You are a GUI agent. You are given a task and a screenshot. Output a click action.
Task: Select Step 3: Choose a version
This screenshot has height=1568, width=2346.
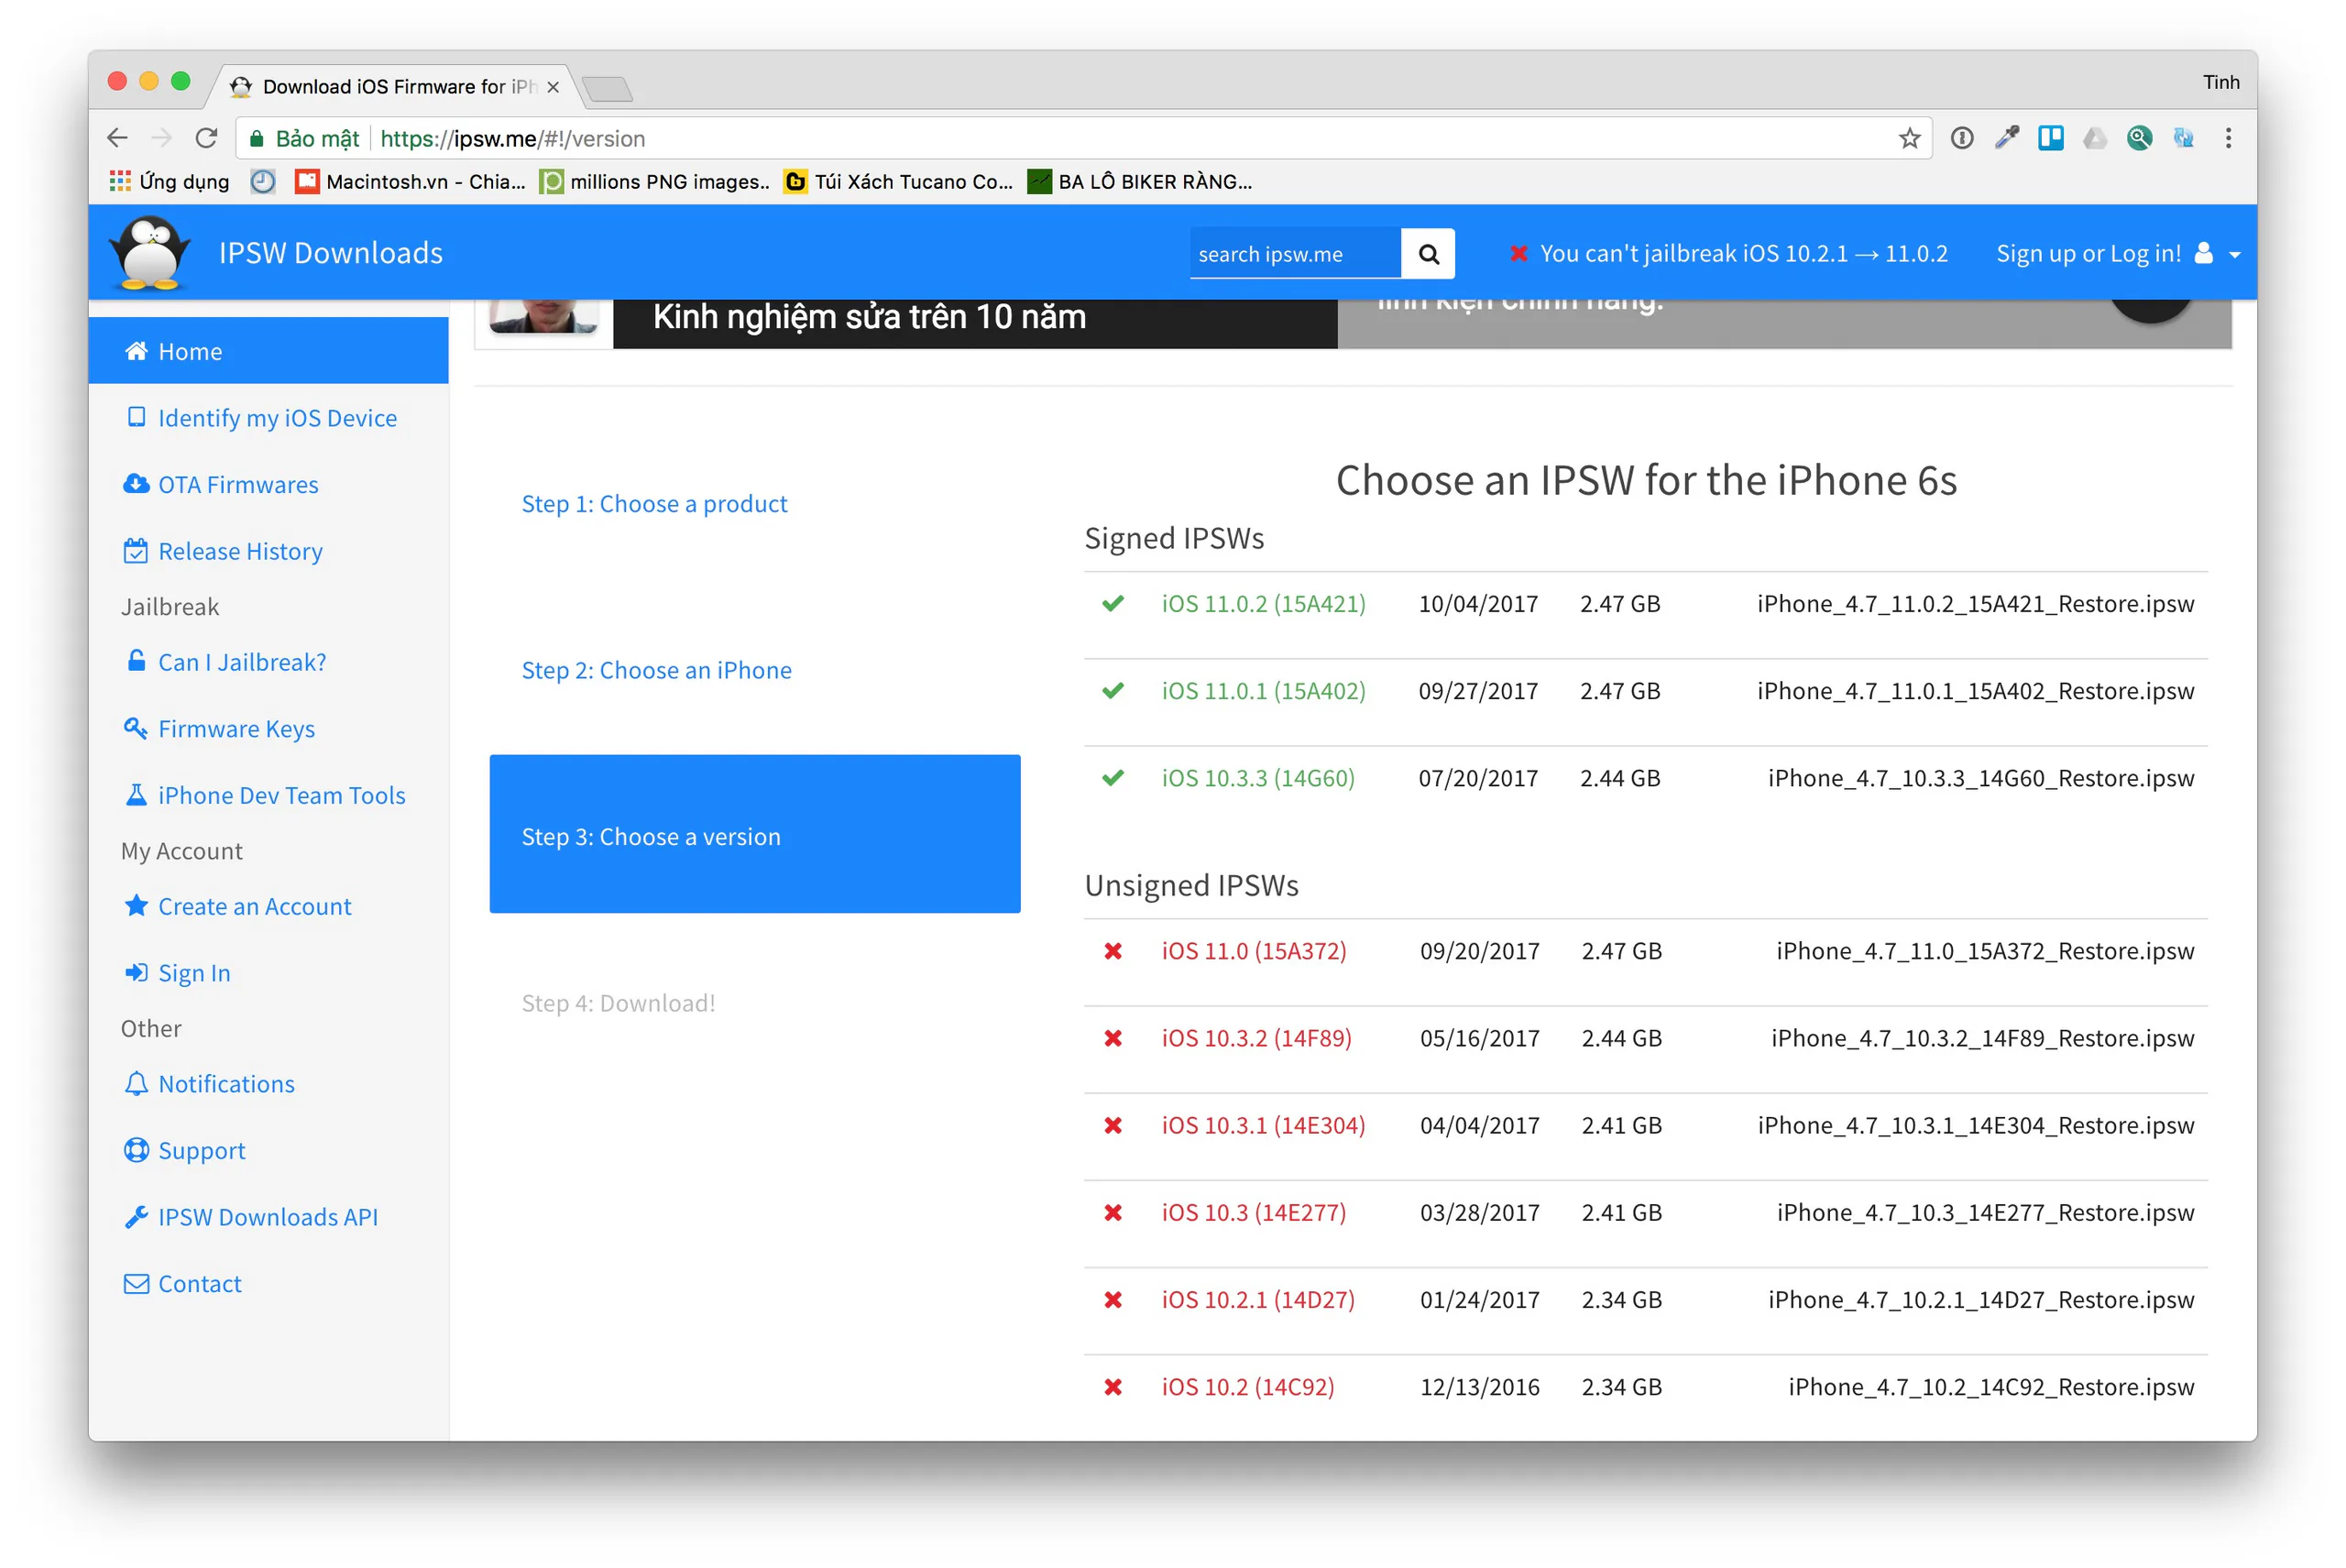755,834
